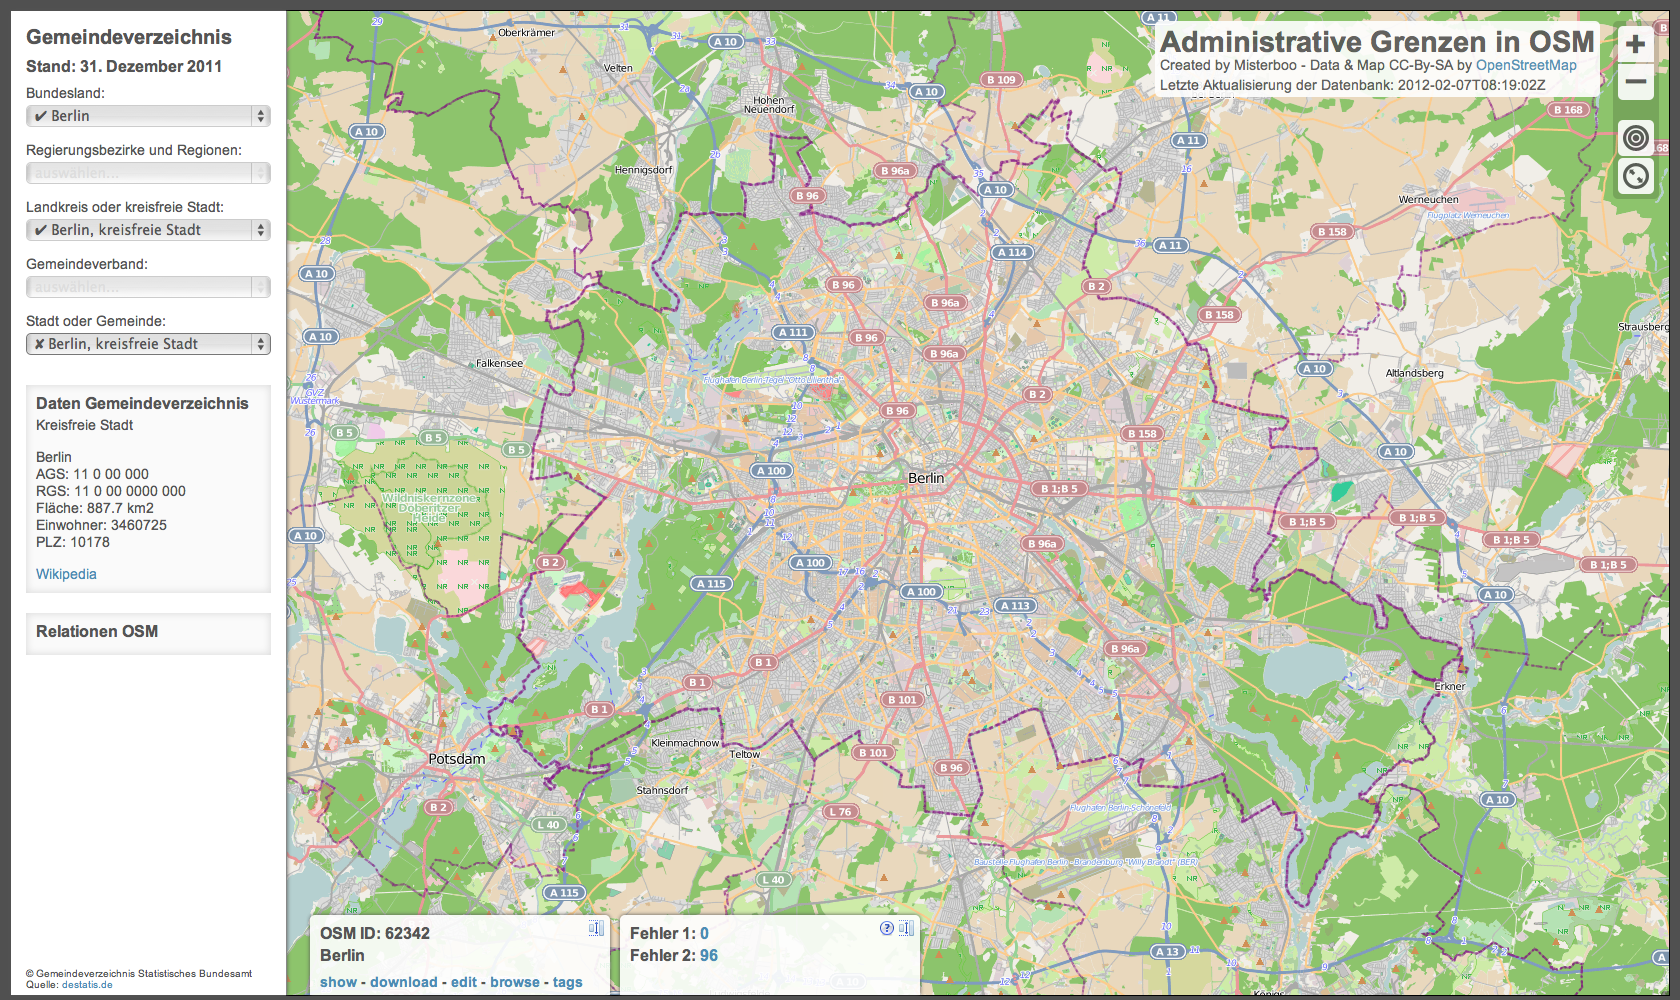Expand the Relationen OSM section
The width and height of the screenshot is (1680, 1000).
click(97, 632)
